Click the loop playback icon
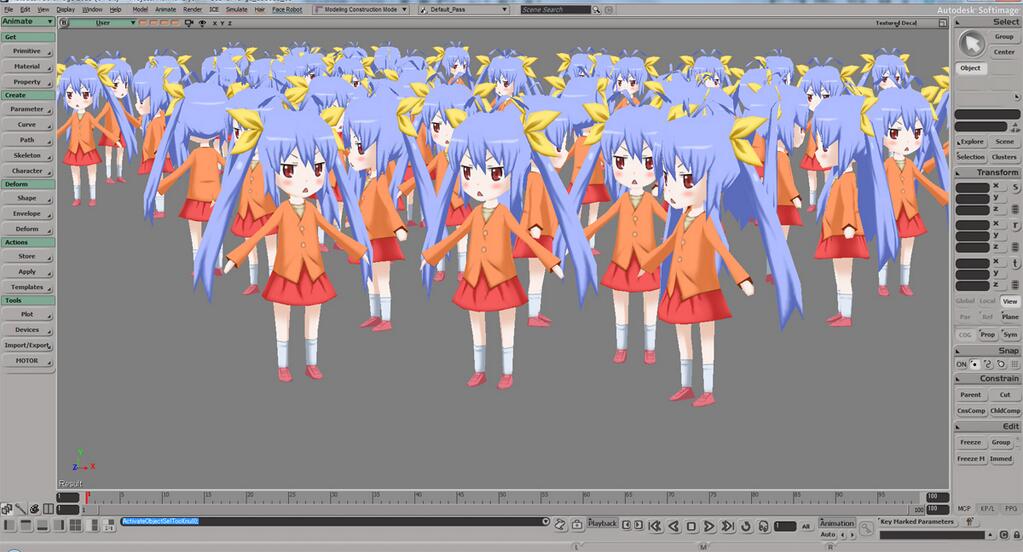The image size is (1023, 552). click(x=747, y=526)
